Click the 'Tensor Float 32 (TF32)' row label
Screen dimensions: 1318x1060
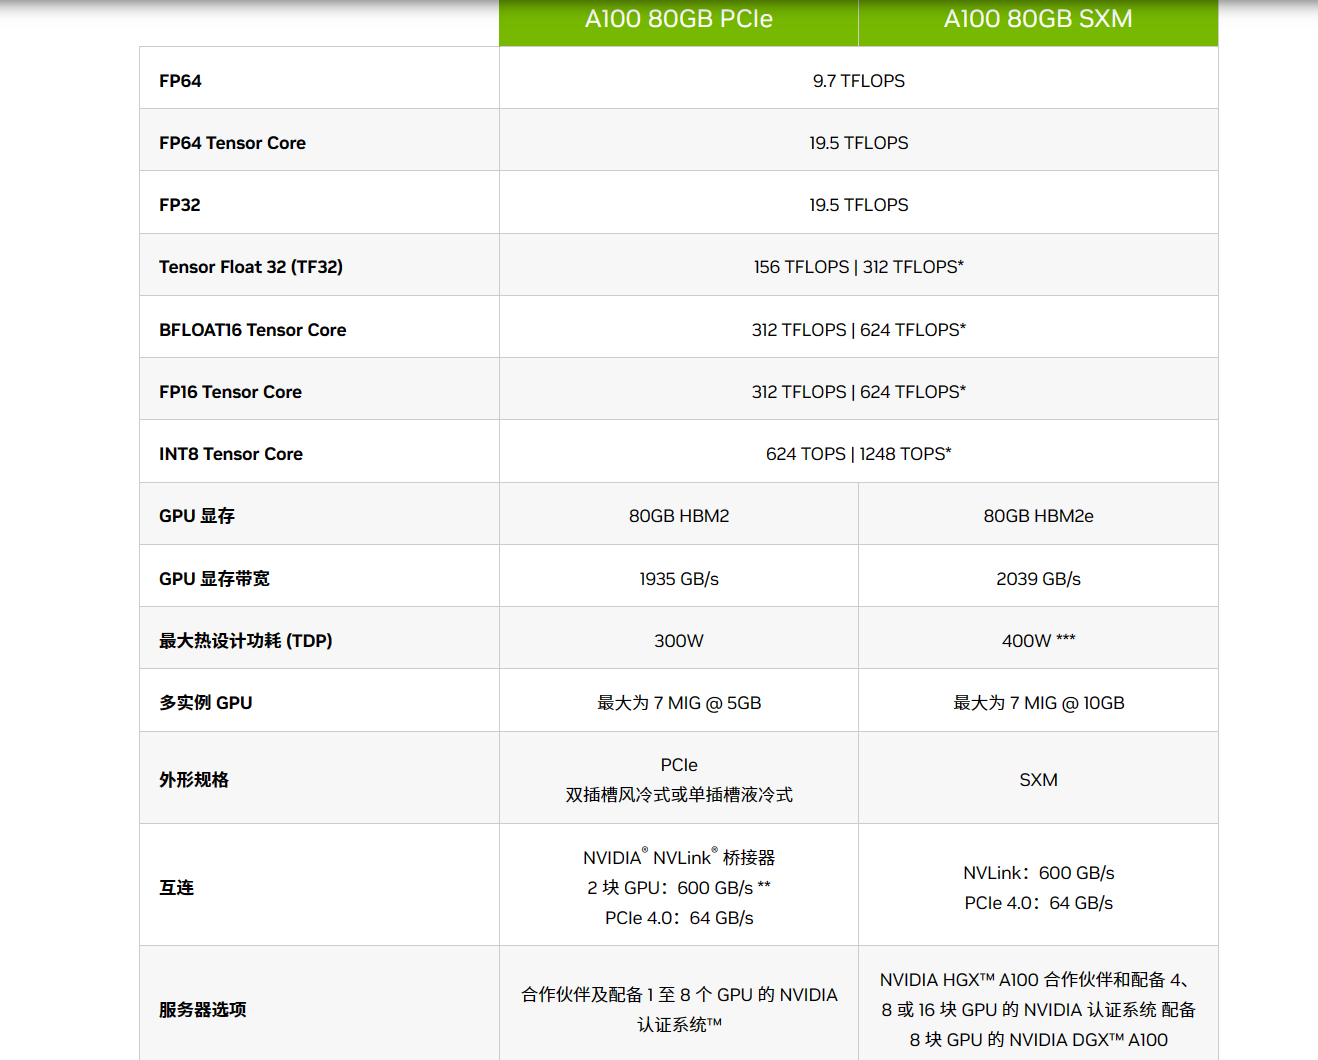click(x=251, y=267)
